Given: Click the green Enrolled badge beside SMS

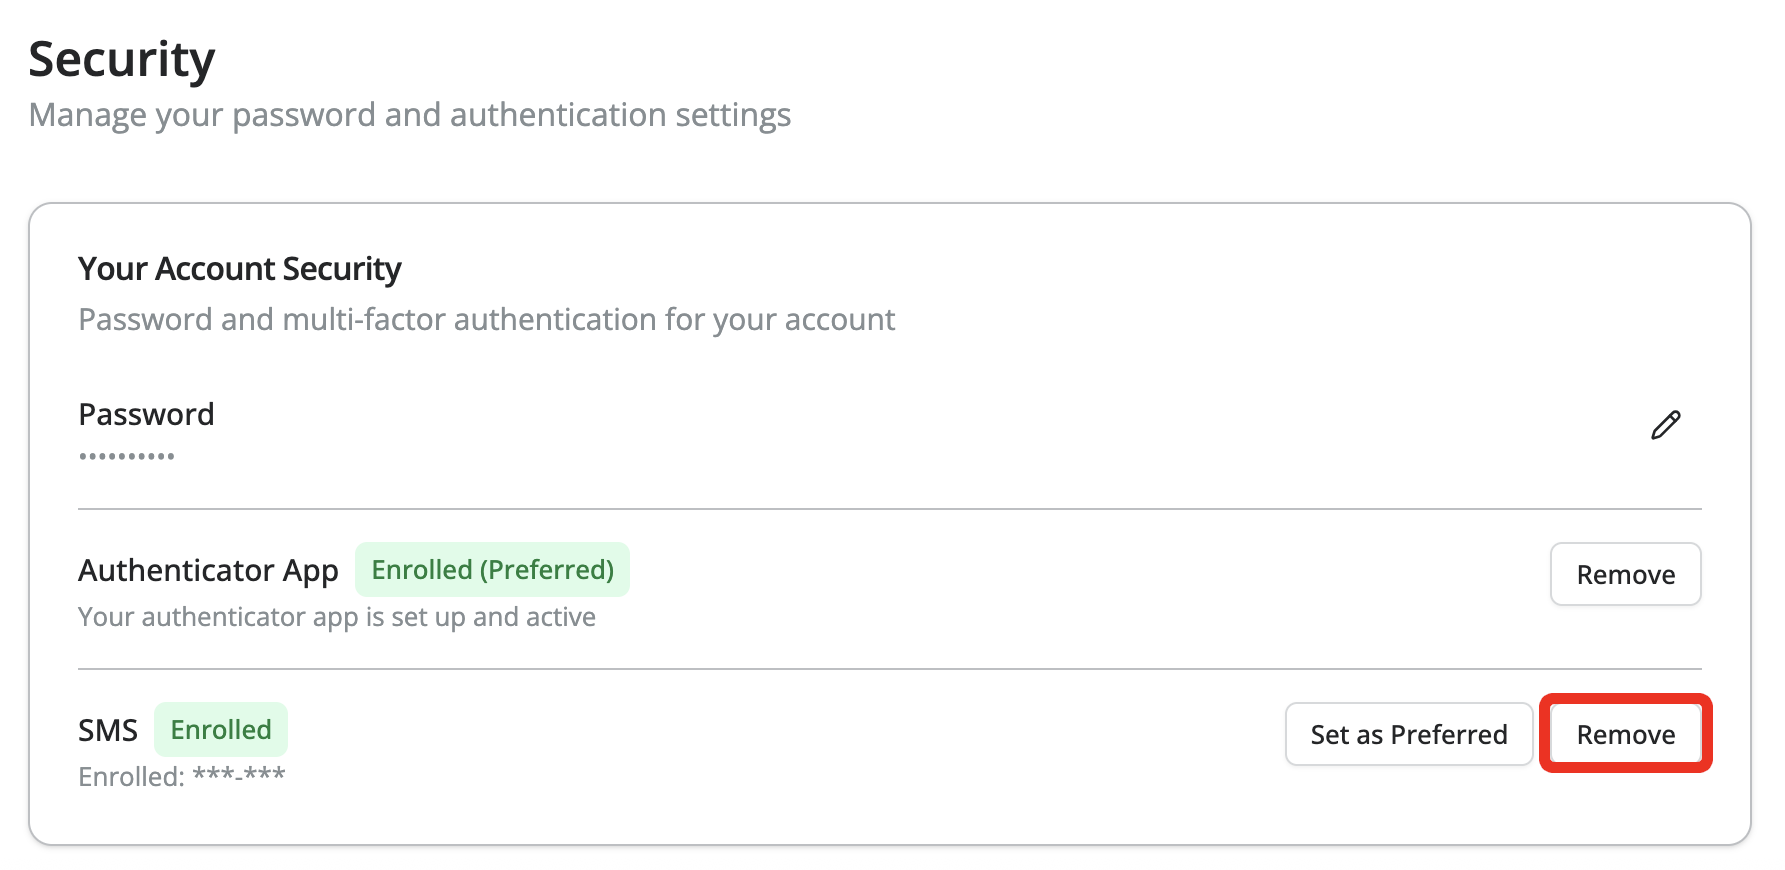Looking at the screenshot, I should (x=220, y=729).
